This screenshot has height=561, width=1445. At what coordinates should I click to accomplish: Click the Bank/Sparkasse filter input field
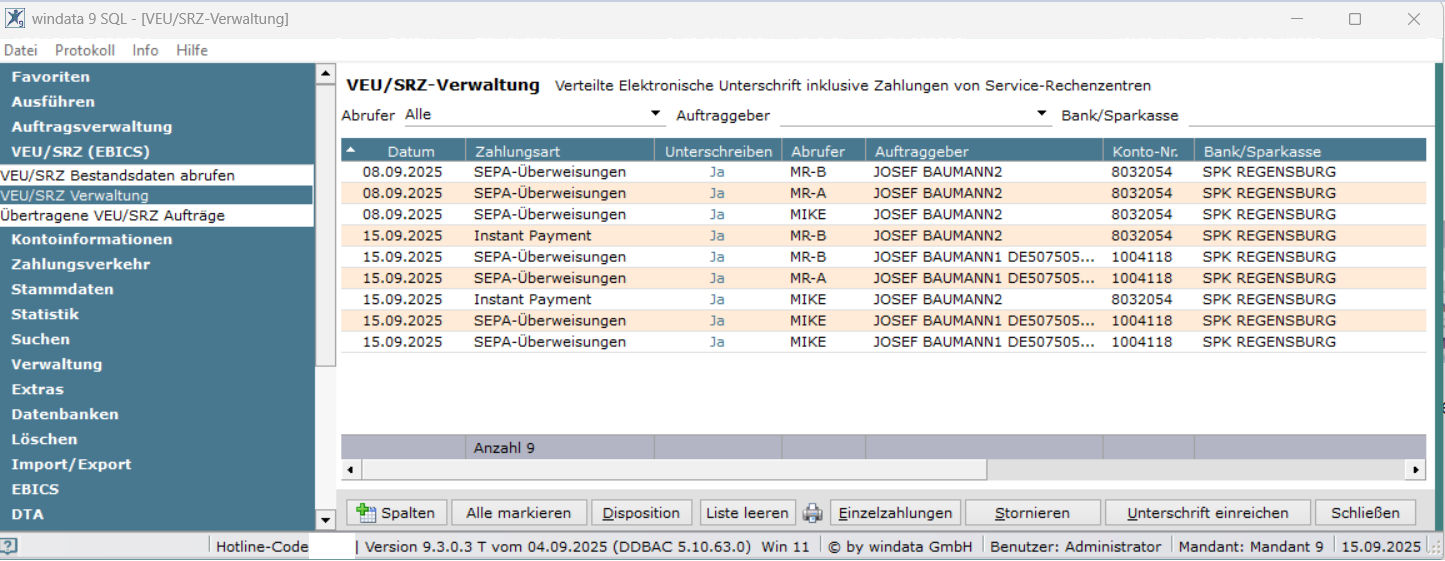(1305, 115)
